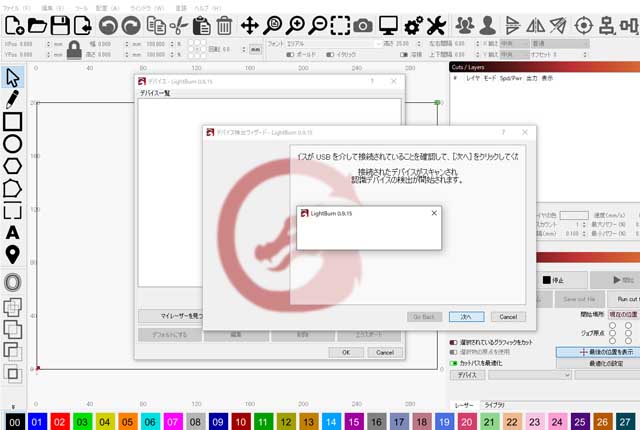Toggle the mm units button
Screen dimensions: 640x430
256,49
